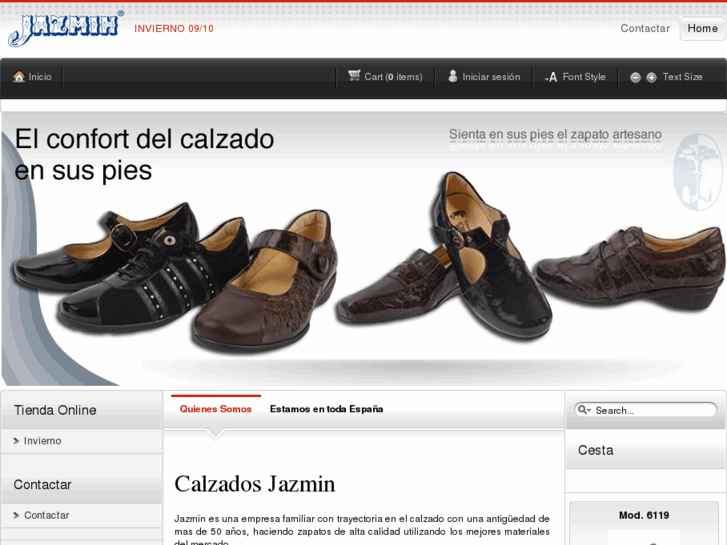The image size is (727, 545).
Task: Open the Contactar link in top header
Action: (645, 28)
